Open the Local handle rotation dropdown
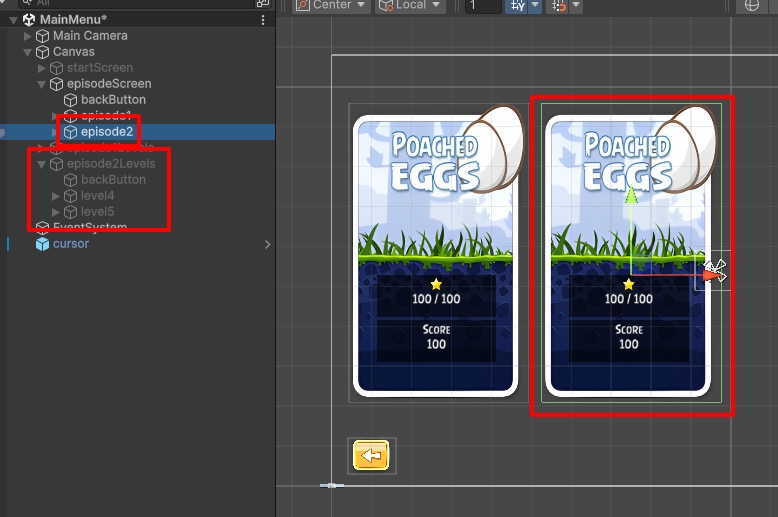 tap(410, 5)
